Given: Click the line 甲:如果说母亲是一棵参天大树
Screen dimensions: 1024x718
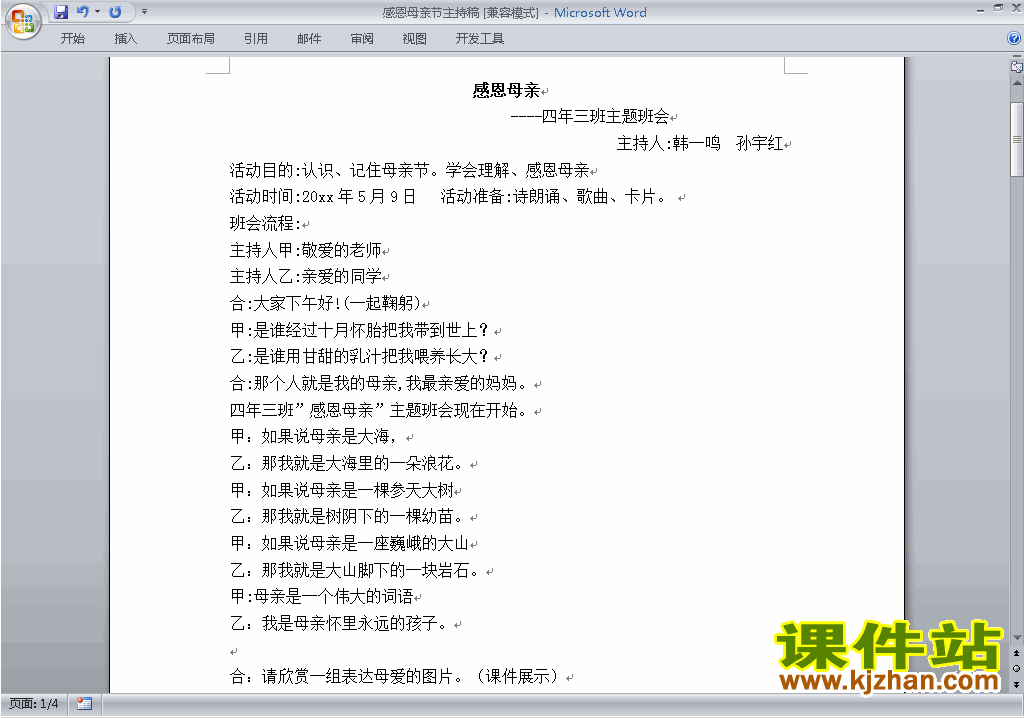Looking at the screenshot, I should (342, 490).
